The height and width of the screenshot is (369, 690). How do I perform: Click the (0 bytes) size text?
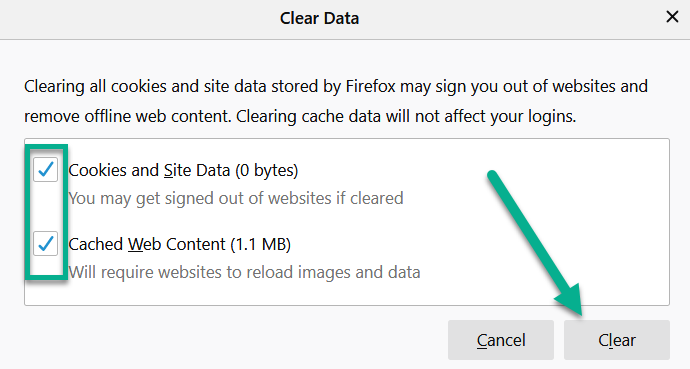point(267,170)
